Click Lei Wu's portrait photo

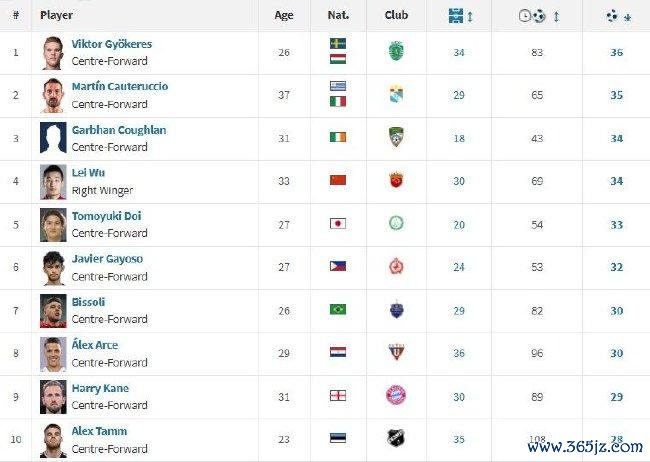[x=53, y=182]
